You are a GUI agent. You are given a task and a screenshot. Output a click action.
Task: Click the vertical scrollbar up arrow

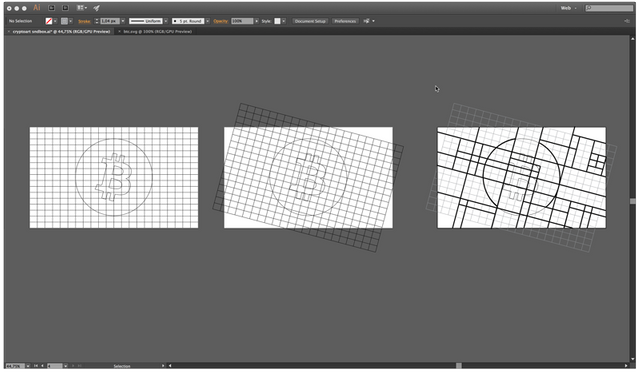tap(633, 38)
